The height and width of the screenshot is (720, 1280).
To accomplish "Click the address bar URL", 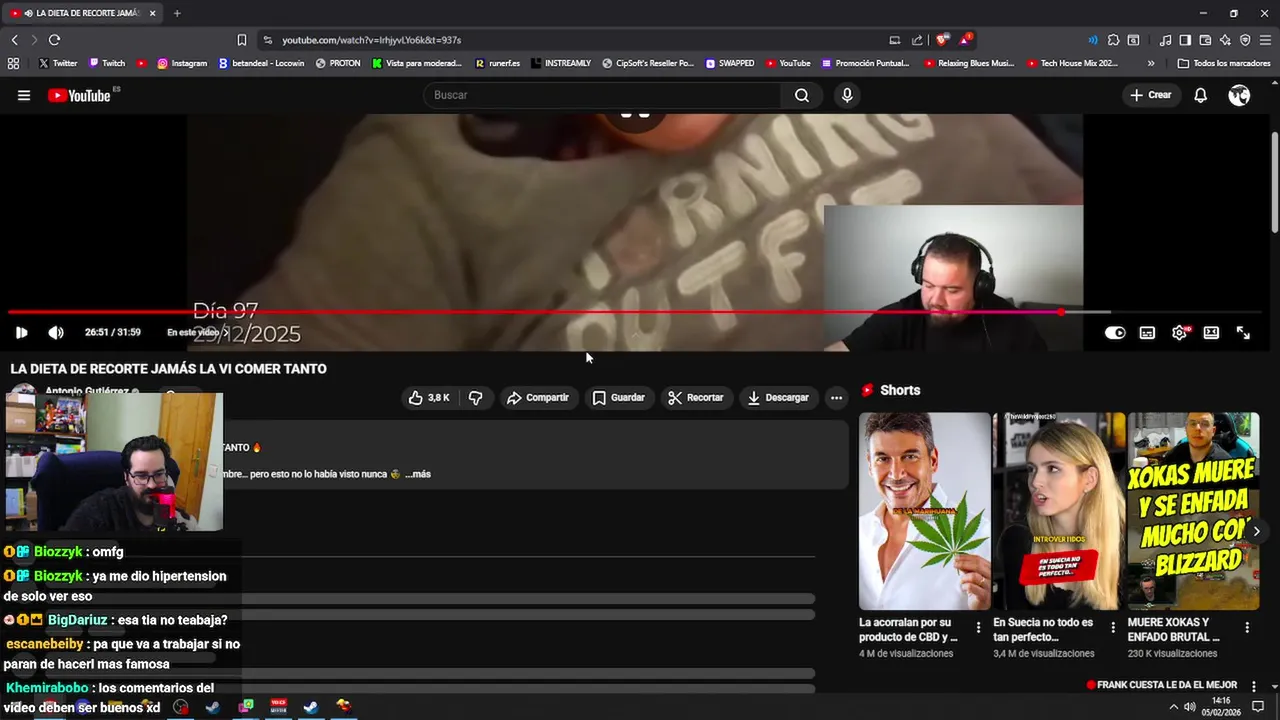I will tap(371, 40).
